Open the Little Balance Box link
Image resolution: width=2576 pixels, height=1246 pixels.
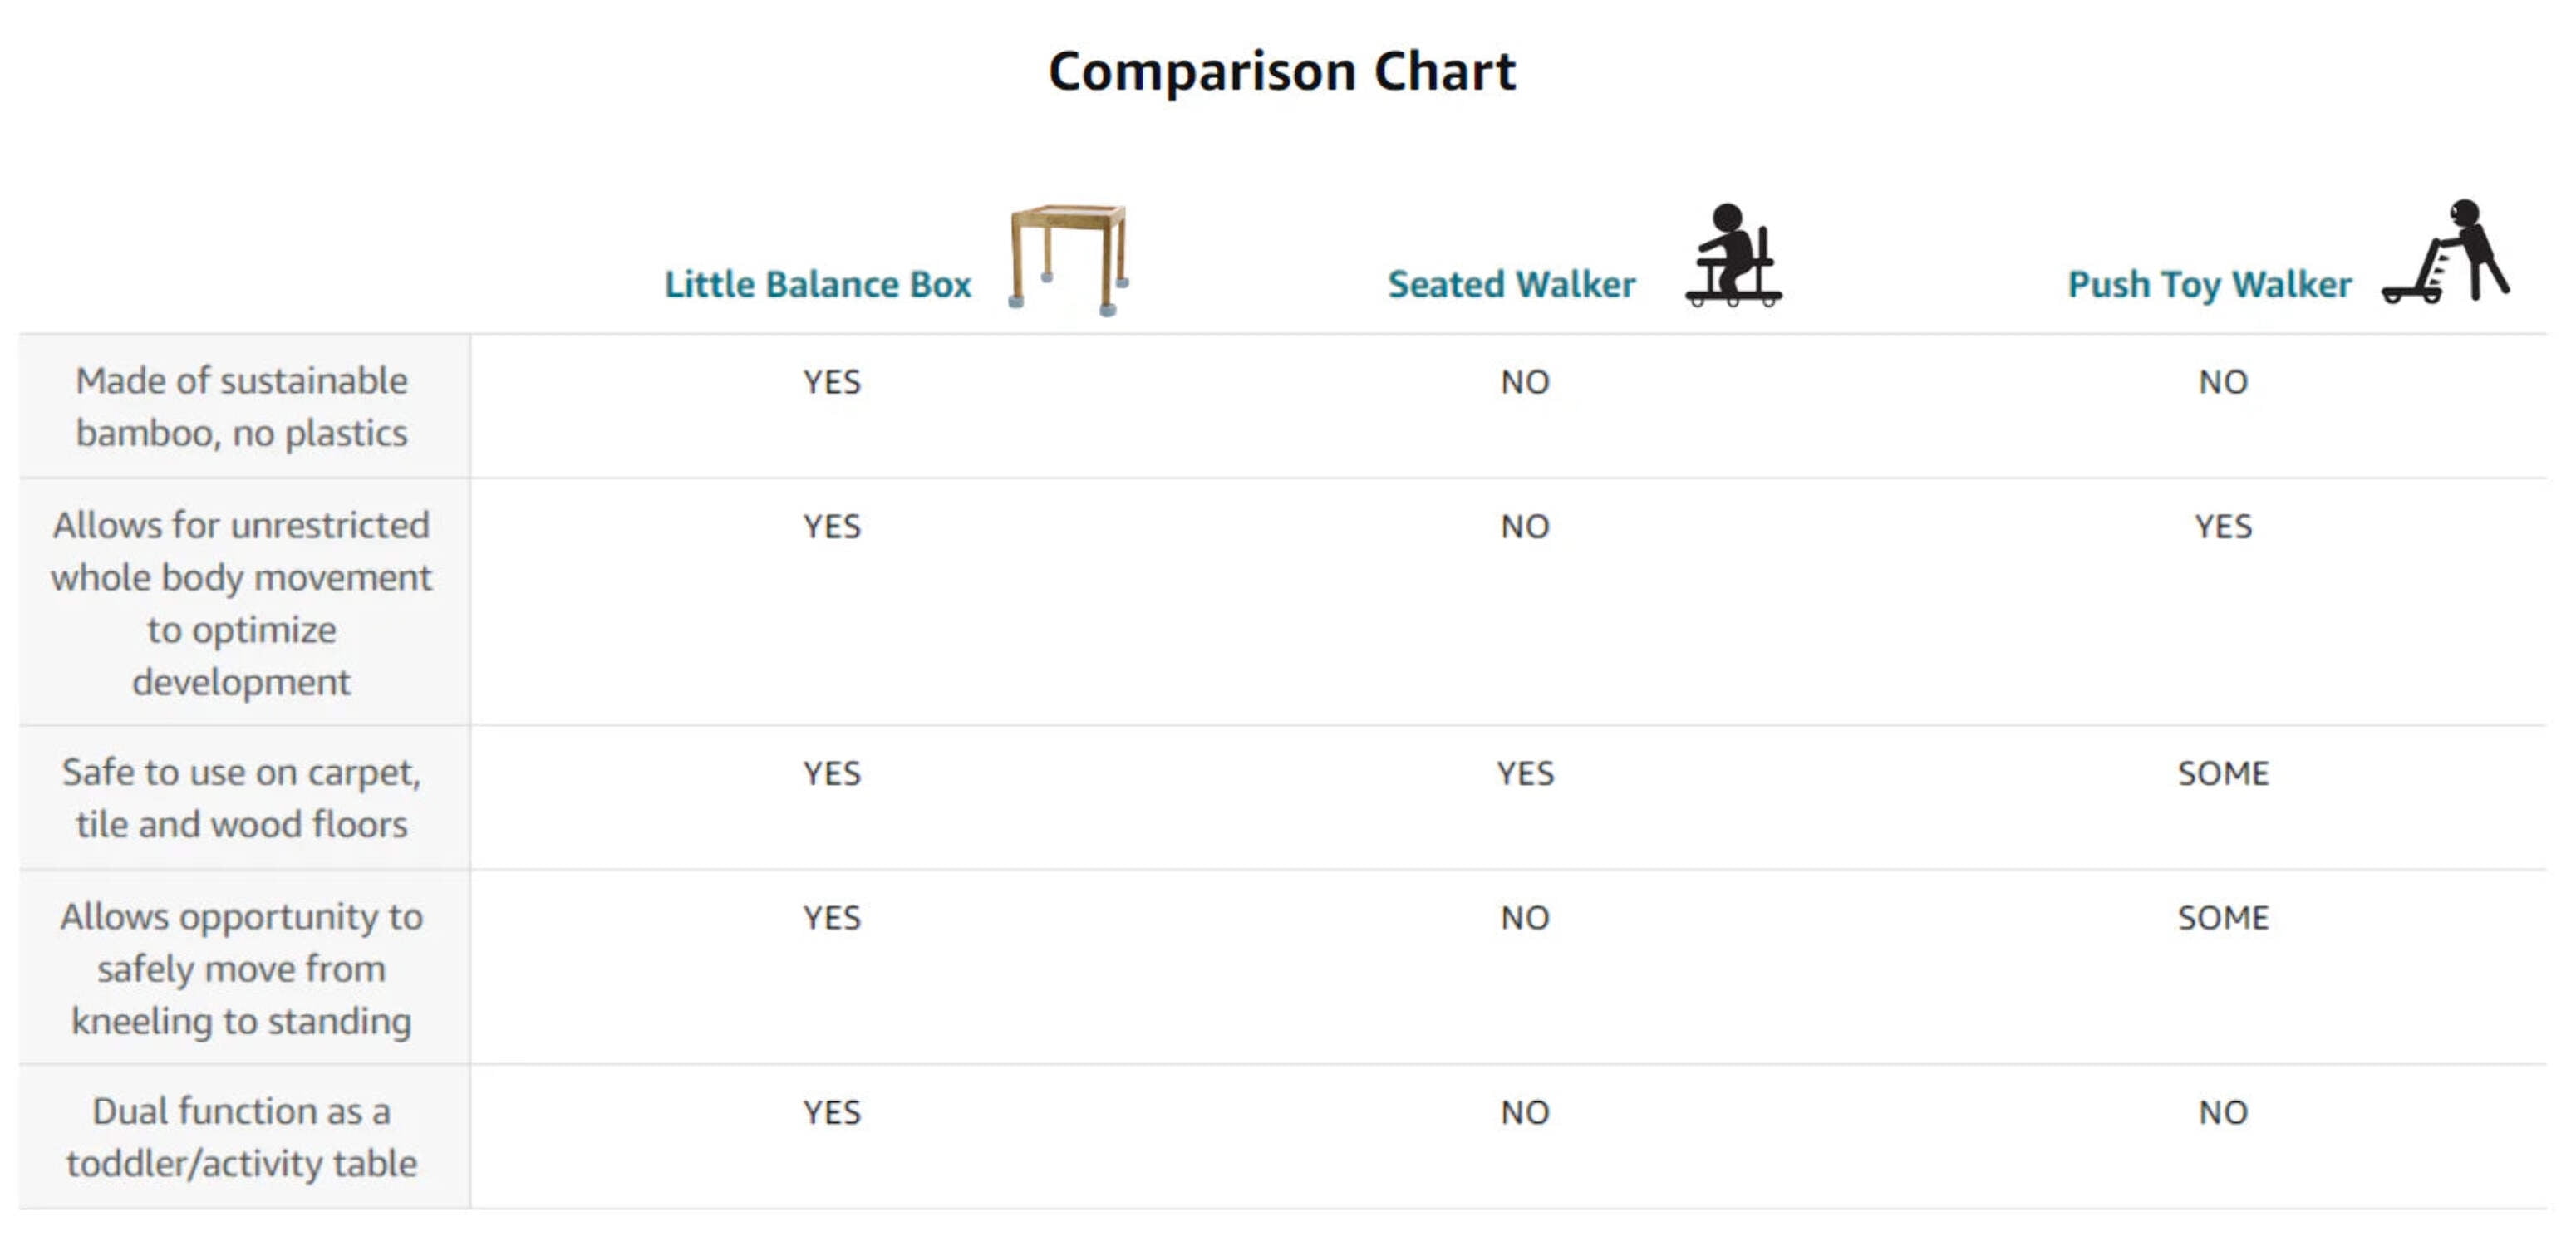click(x=817, y=285)
